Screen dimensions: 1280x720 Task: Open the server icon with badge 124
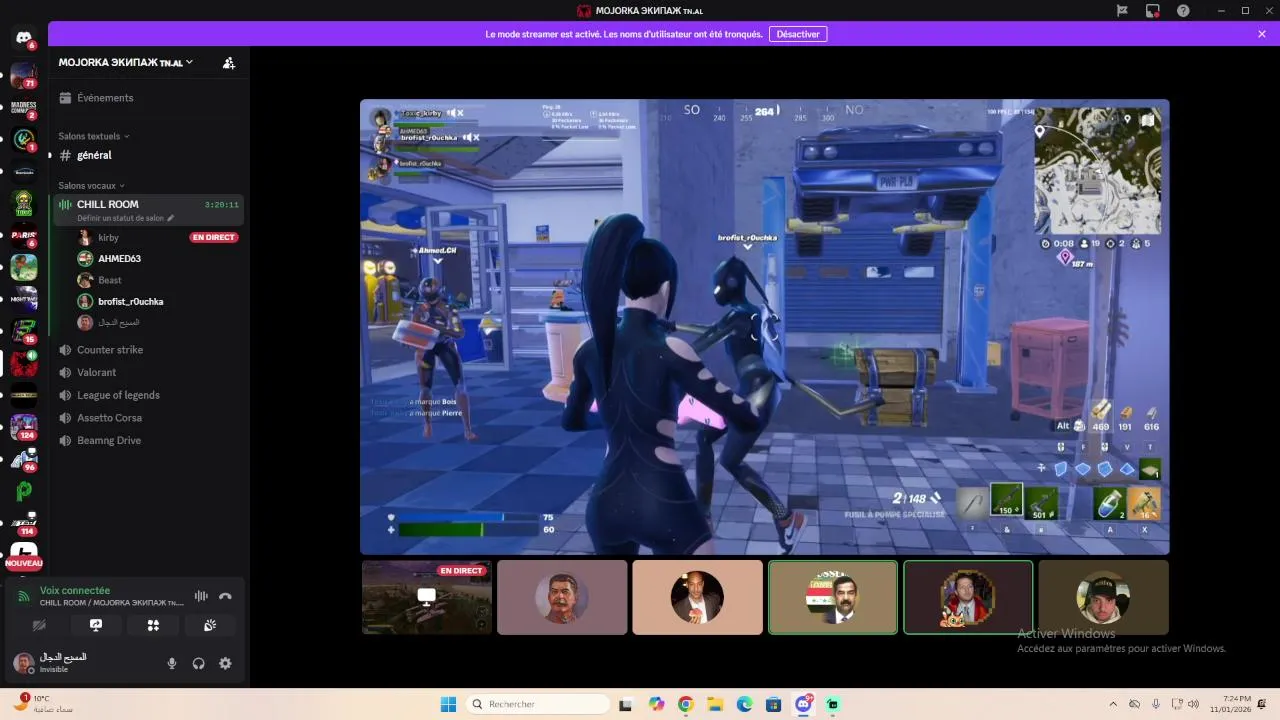coord(24,427)
